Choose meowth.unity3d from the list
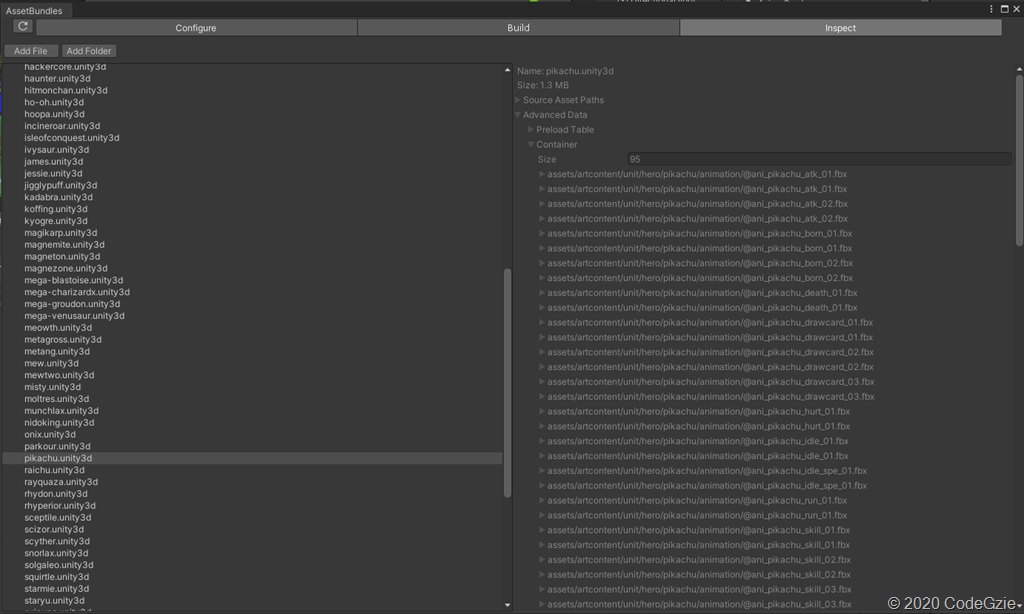This screenshot has width=1024, height=614. pyautogui.click(x=58, y=328)
